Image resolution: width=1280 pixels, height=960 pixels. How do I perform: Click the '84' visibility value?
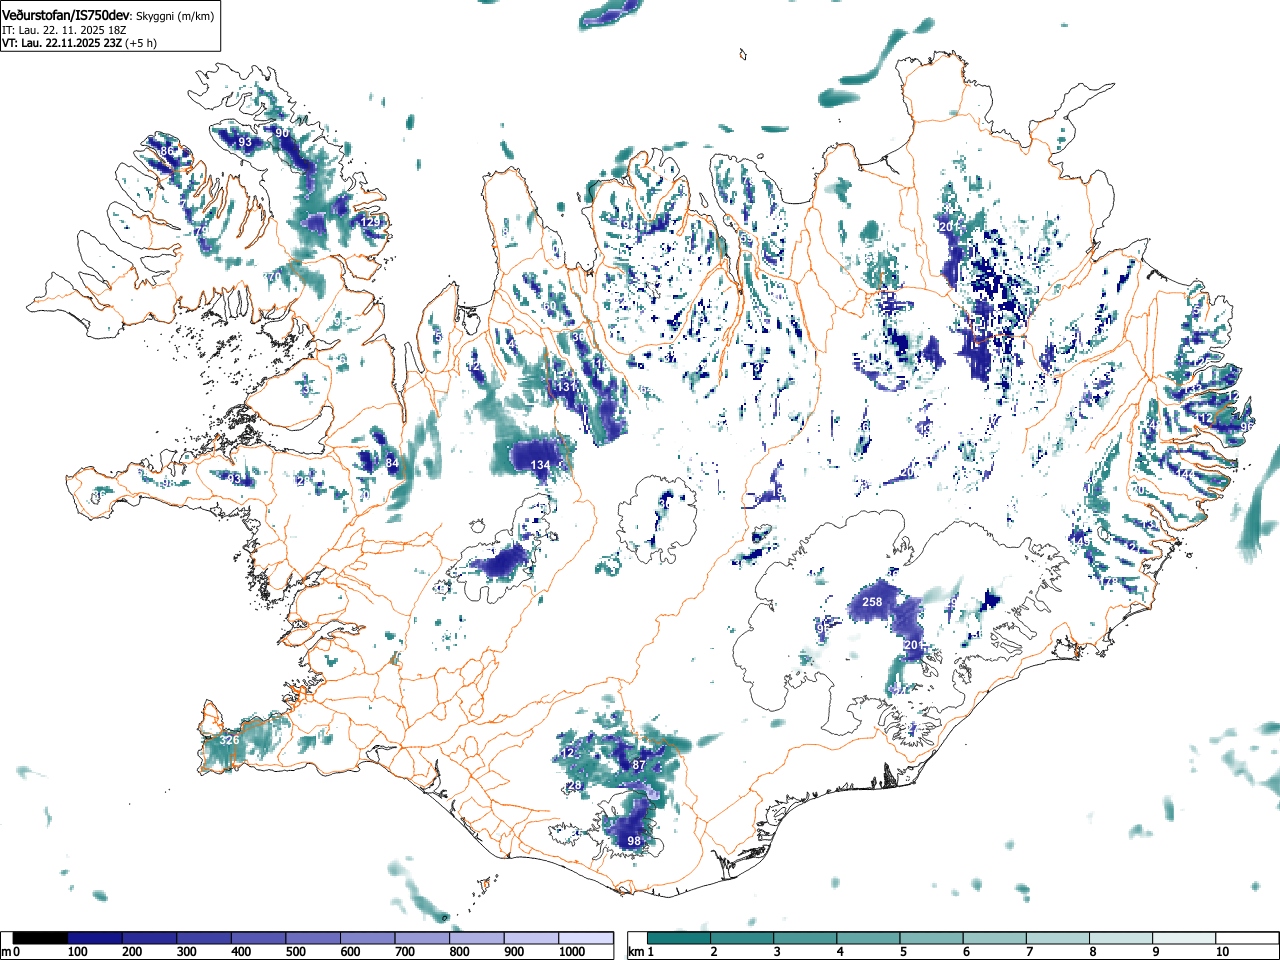click(x=392, y=464)
